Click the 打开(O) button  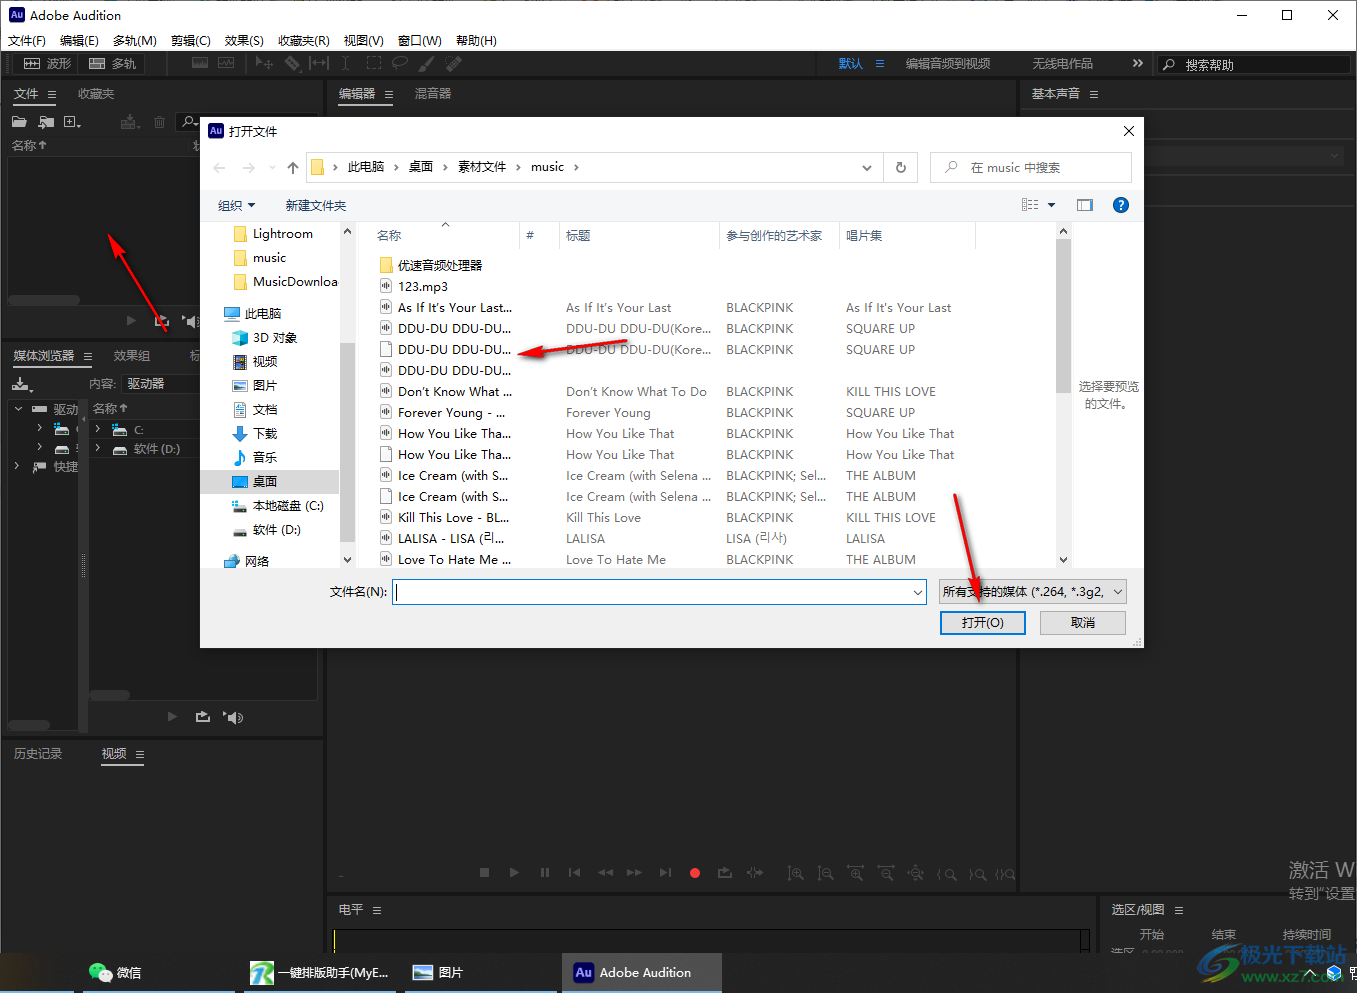point(983,623)
